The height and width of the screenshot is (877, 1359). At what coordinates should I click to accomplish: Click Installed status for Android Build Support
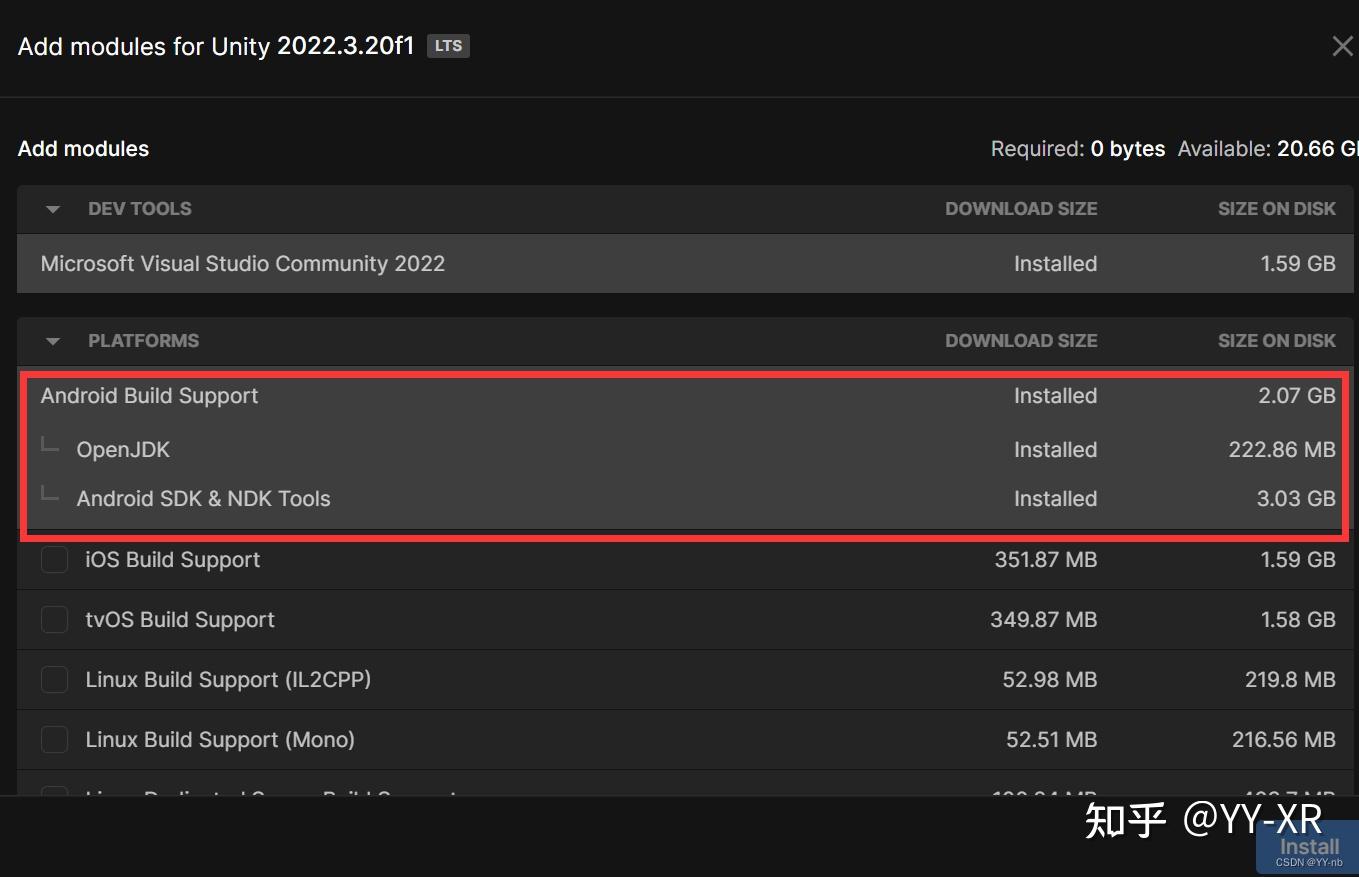(x=1055, y=396)
